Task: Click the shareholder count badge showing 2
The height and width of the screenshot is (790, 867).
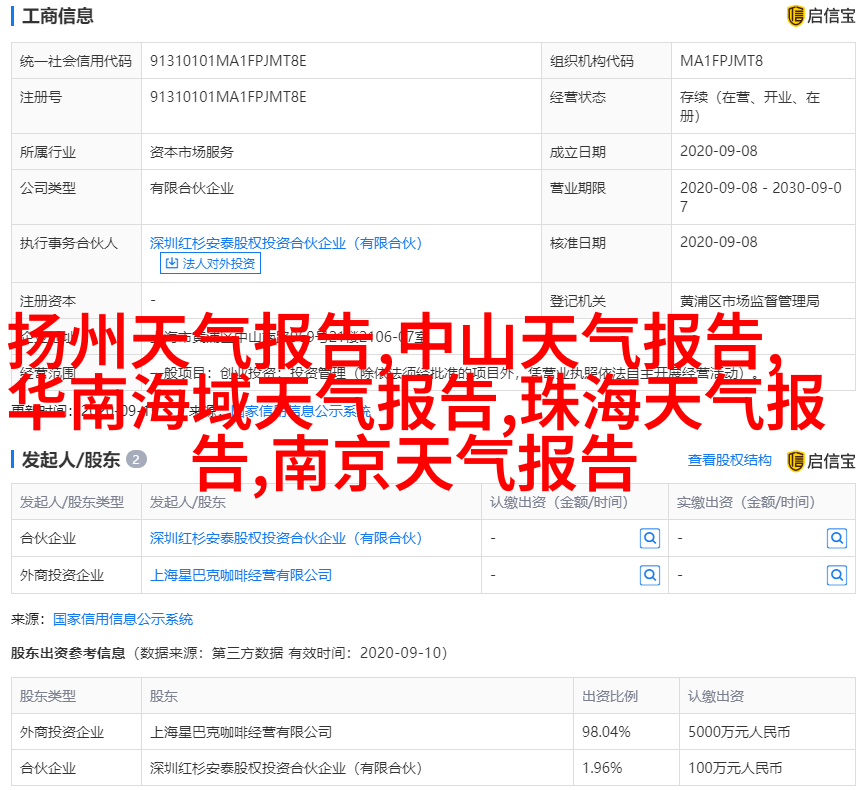Action: point(136,459)
